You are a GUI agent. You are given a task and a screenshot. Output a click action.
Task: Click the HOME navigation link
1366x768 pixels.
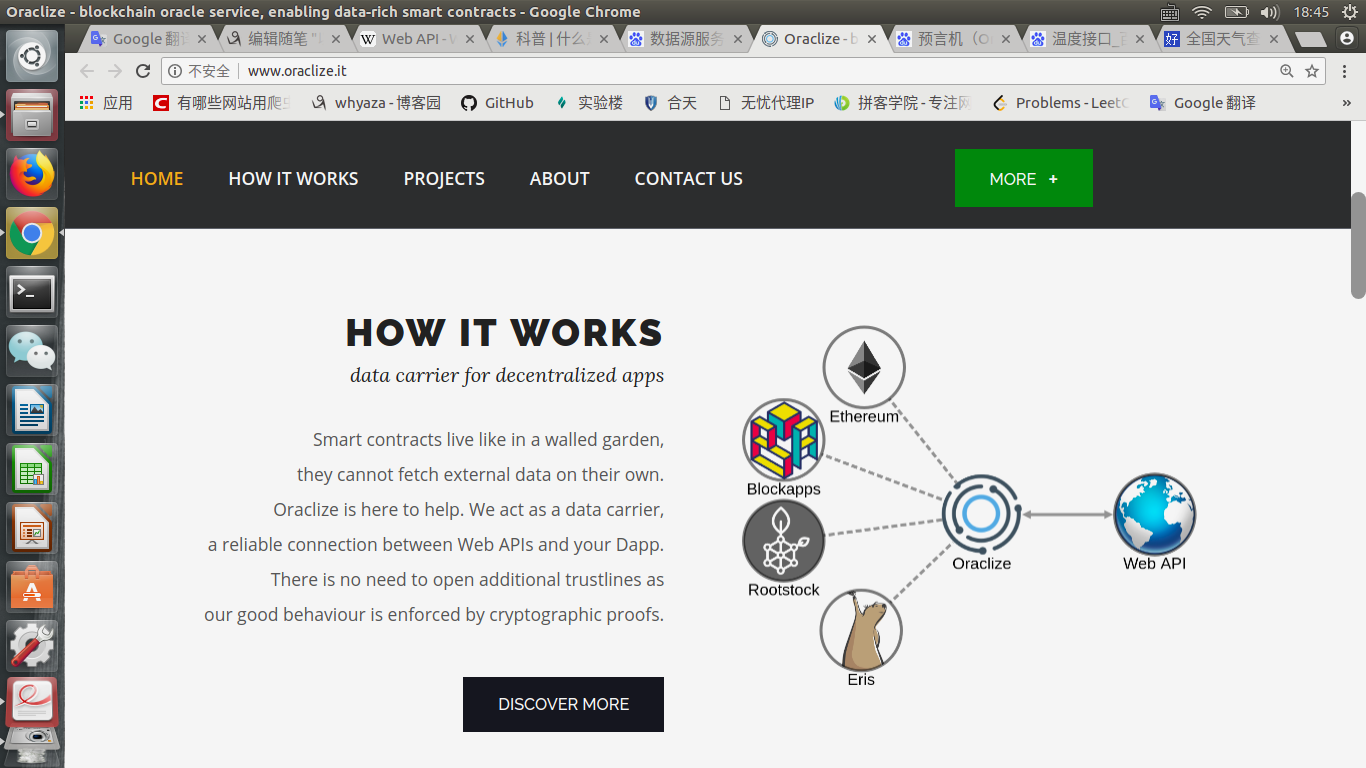pyautogui.click(x=157, y=179)
